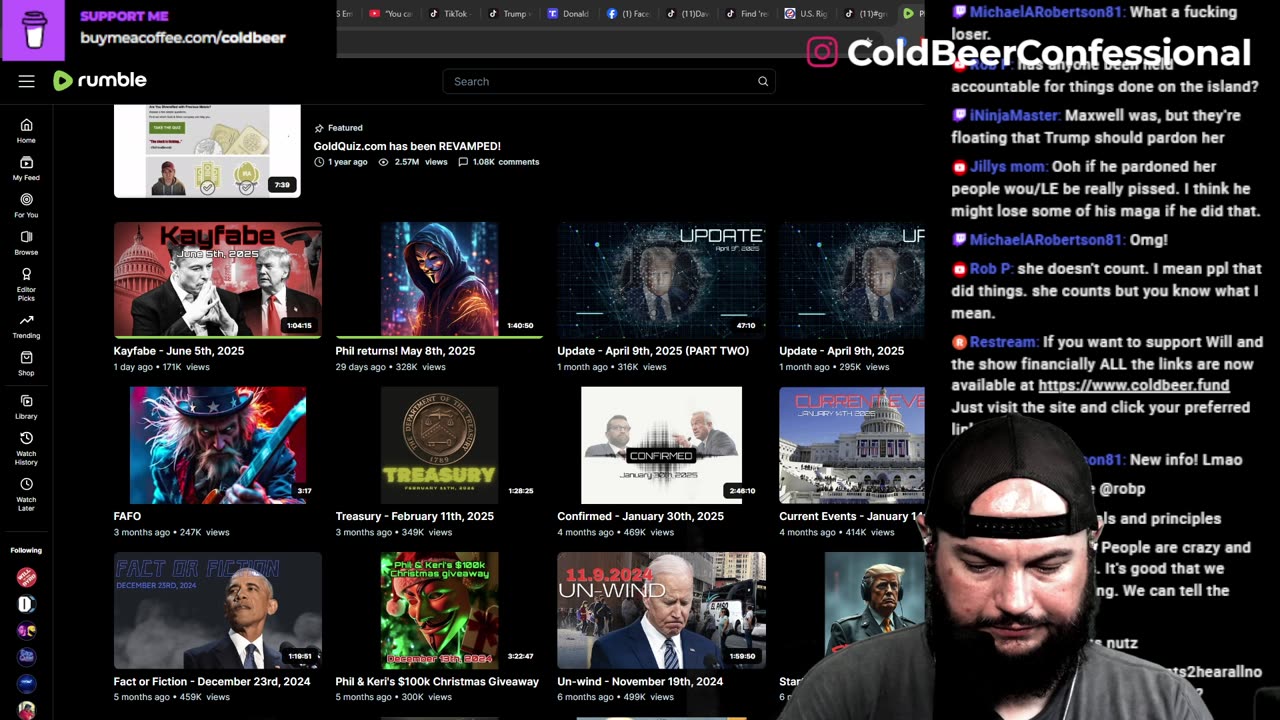Open first followed channel avatar (red)

[x=26, y=577]
